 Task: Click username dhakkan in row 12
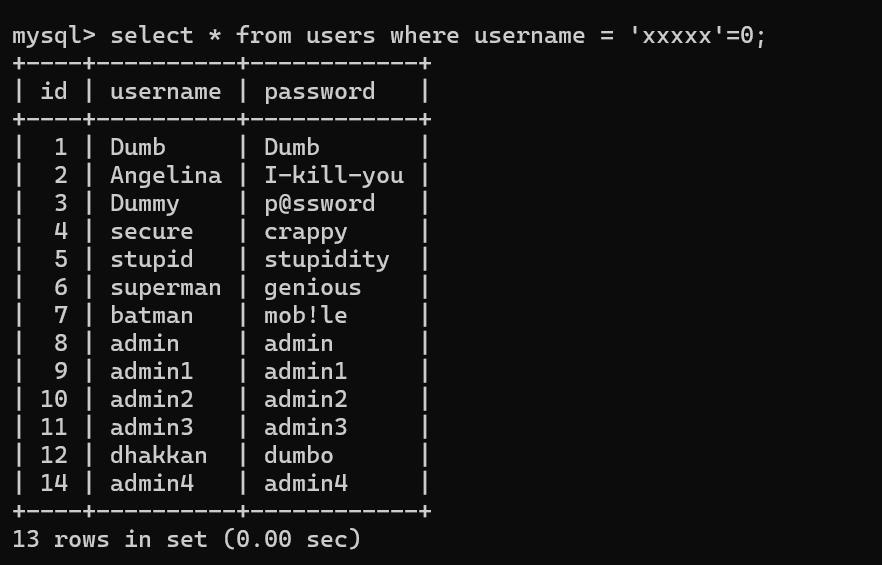[x=159, y=455]
